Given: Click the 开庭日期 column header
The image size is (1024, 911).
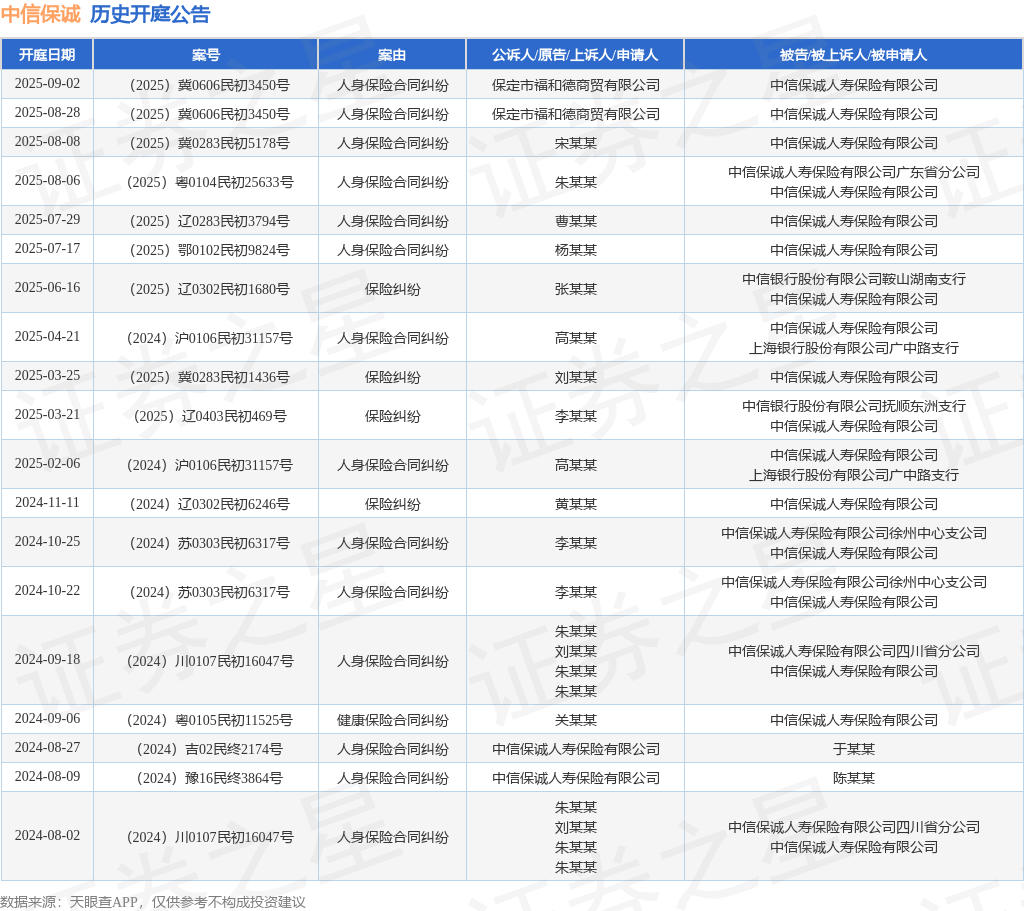Looking at the screenshot, I should (47, 55).
